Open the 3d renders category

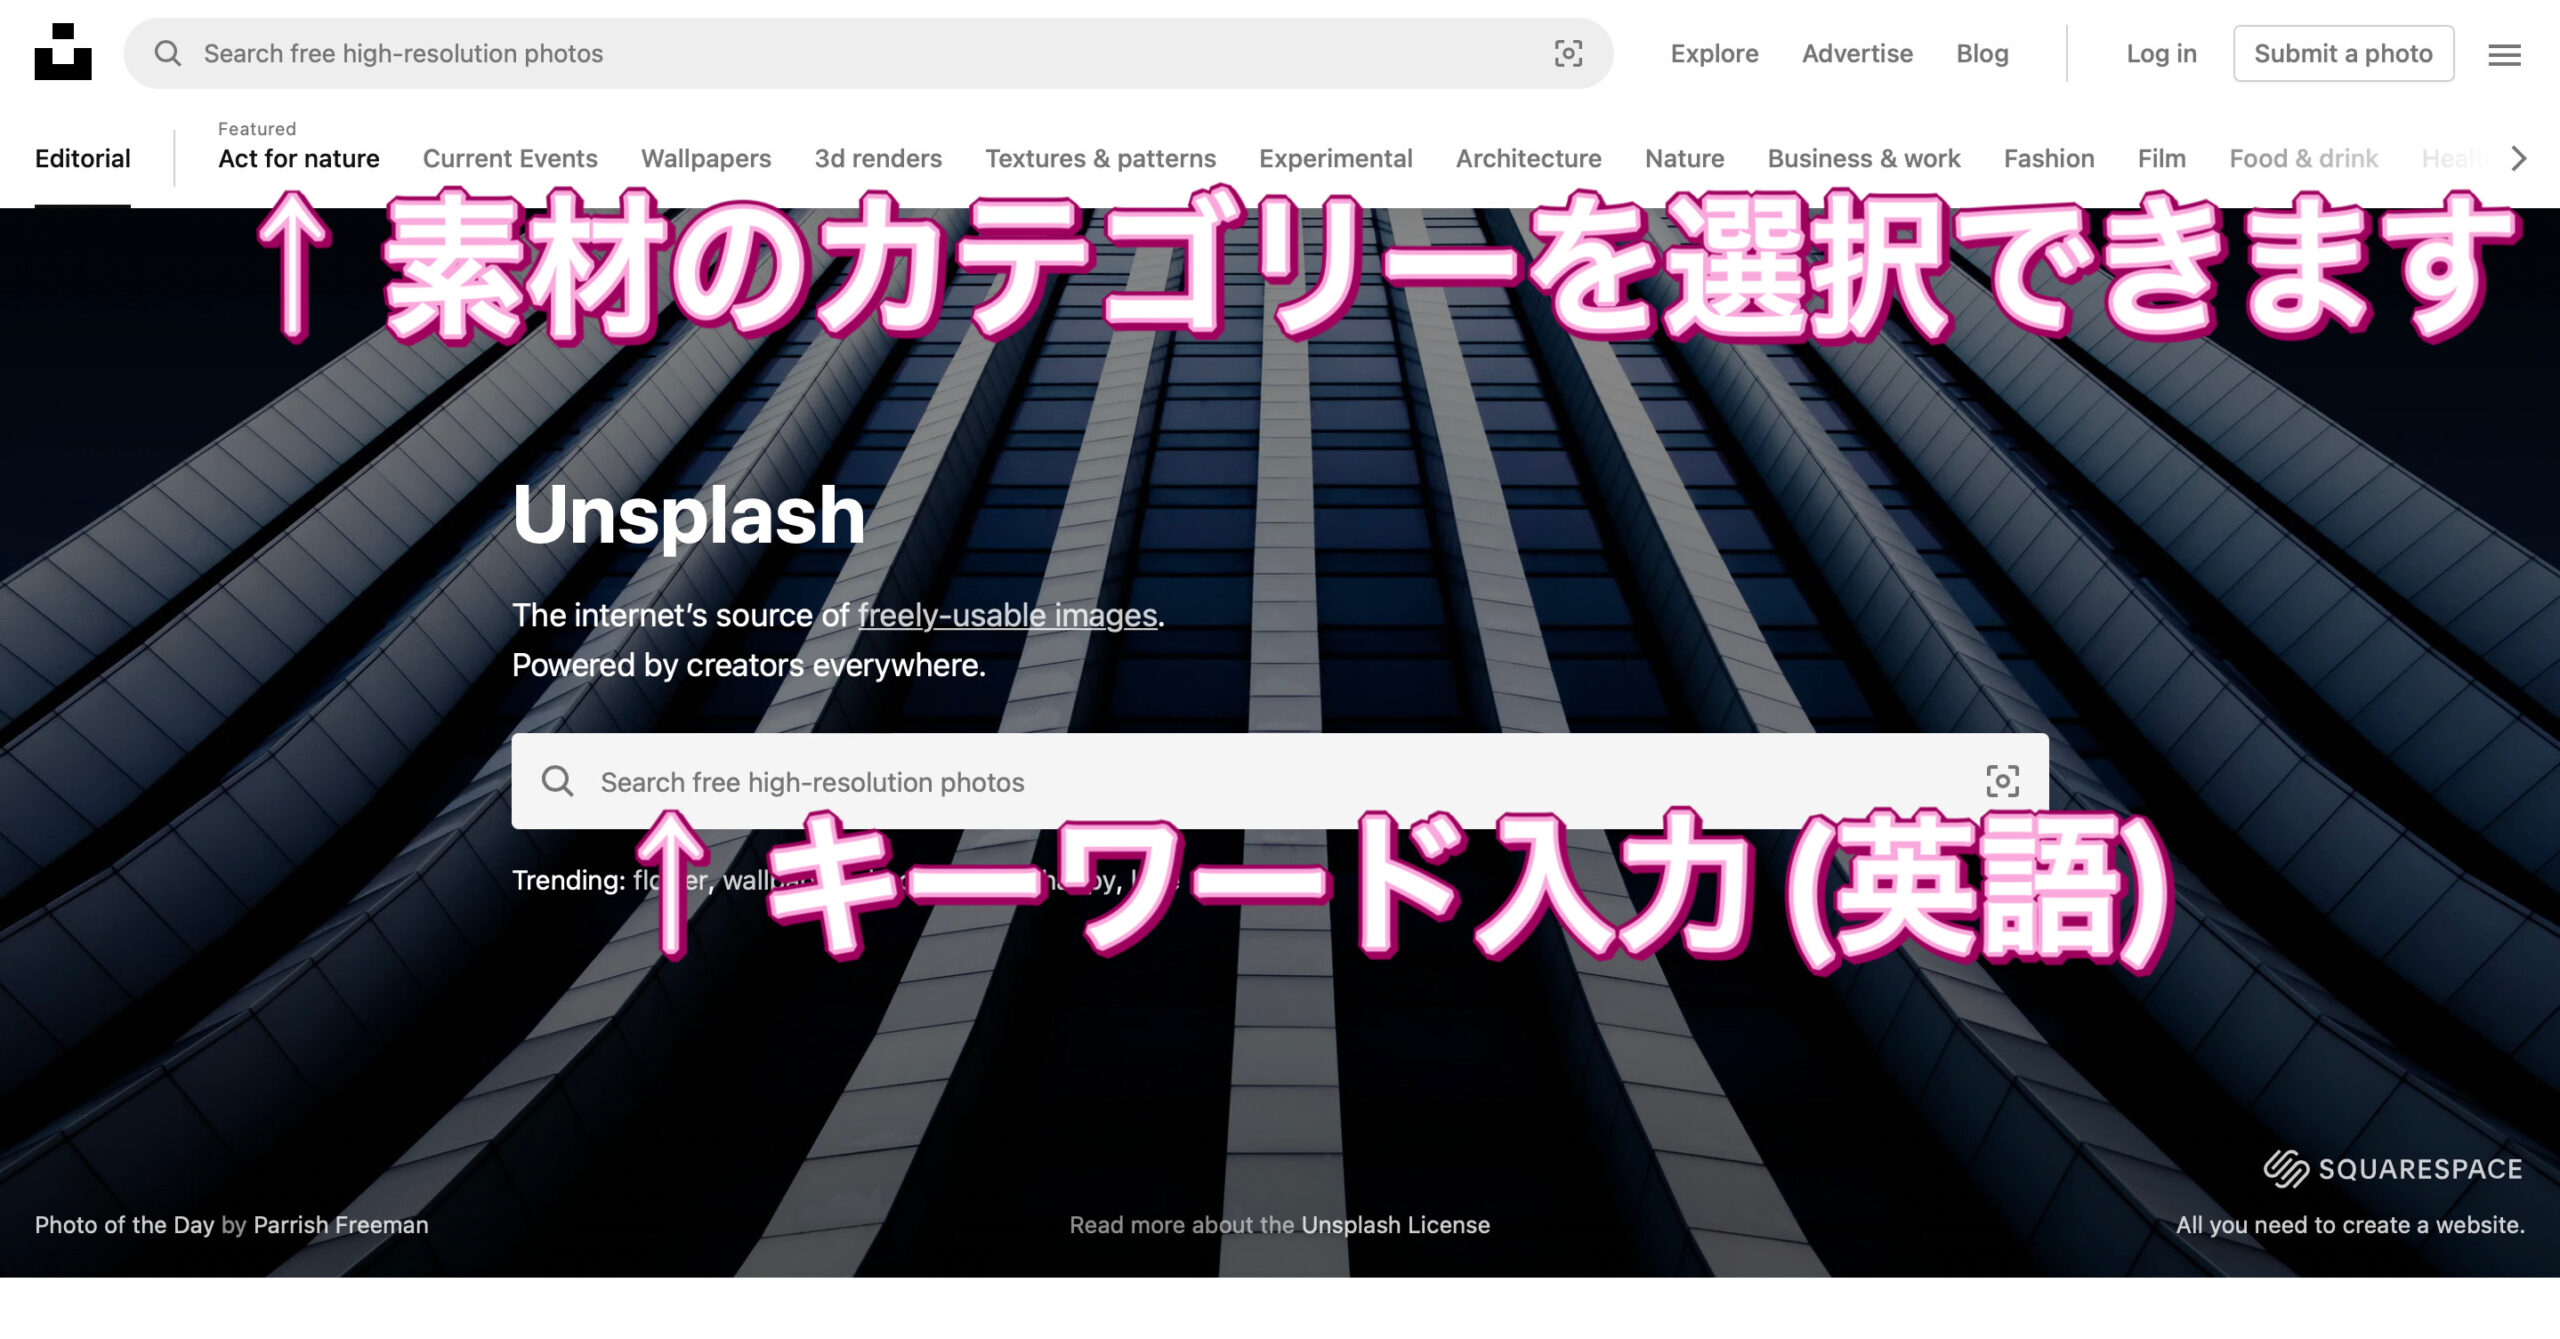(877, 158)
